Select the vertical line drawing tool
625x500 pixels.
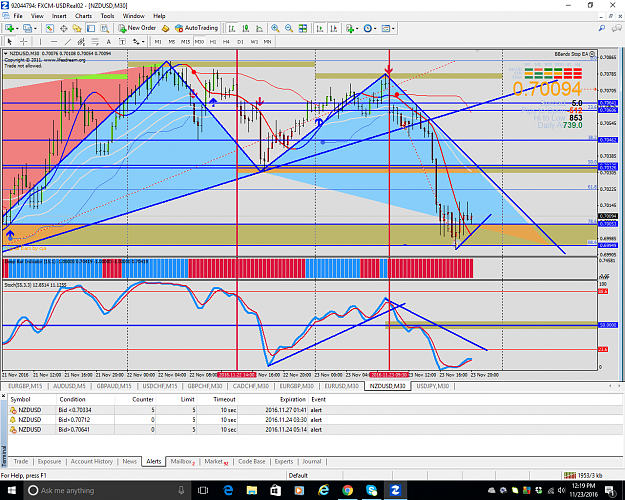[40, 41]
